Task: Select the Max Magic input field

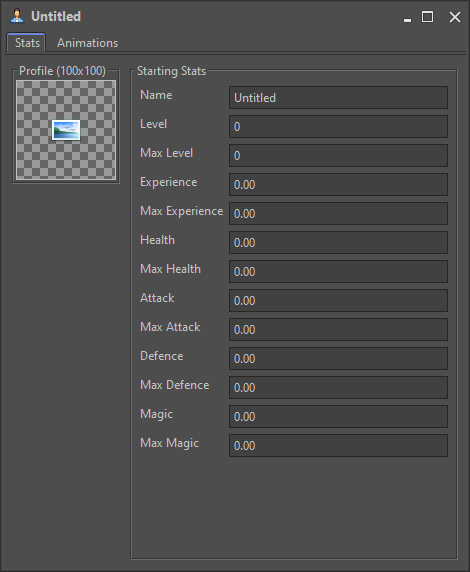Action: tap(338, 445)
